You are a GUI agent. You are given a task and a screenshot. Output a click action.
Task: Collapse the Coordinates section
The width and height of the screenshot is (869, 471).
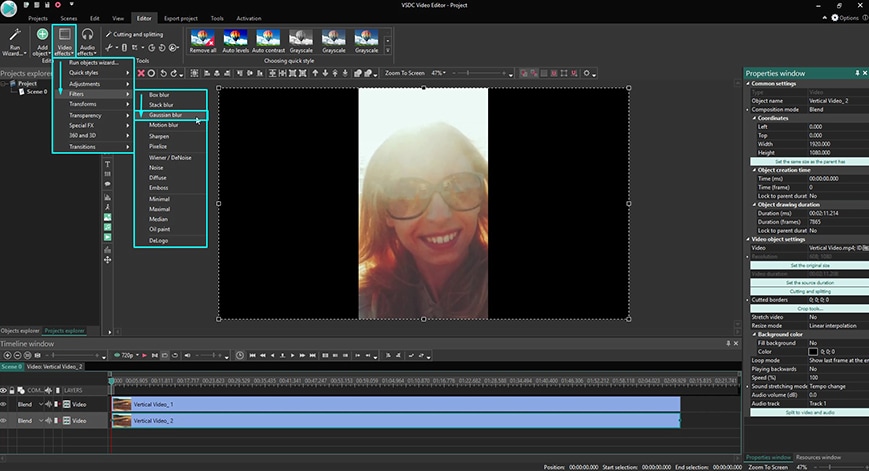[x=754, y=118]
